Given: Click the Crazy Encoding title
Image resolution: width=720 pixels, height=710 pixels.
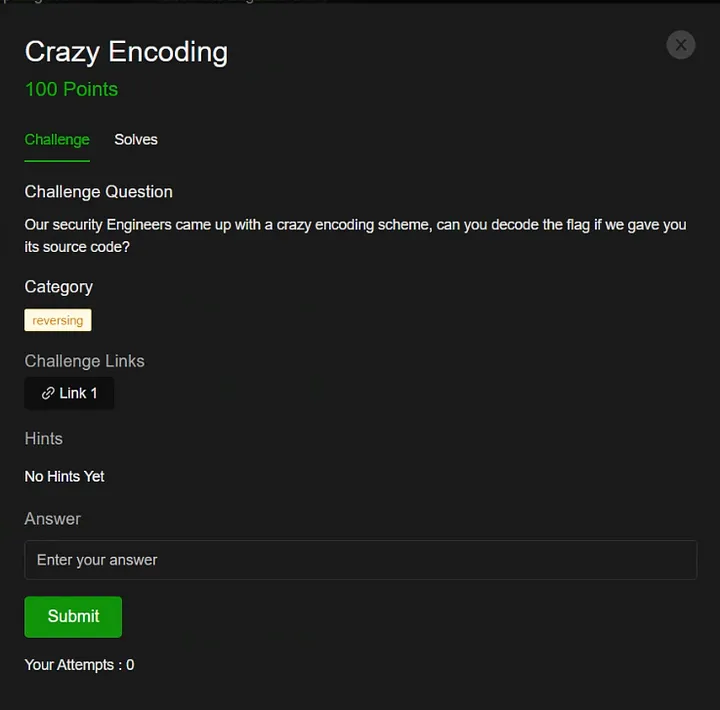Looking at the screenshot, I should (x=126, y=52).
